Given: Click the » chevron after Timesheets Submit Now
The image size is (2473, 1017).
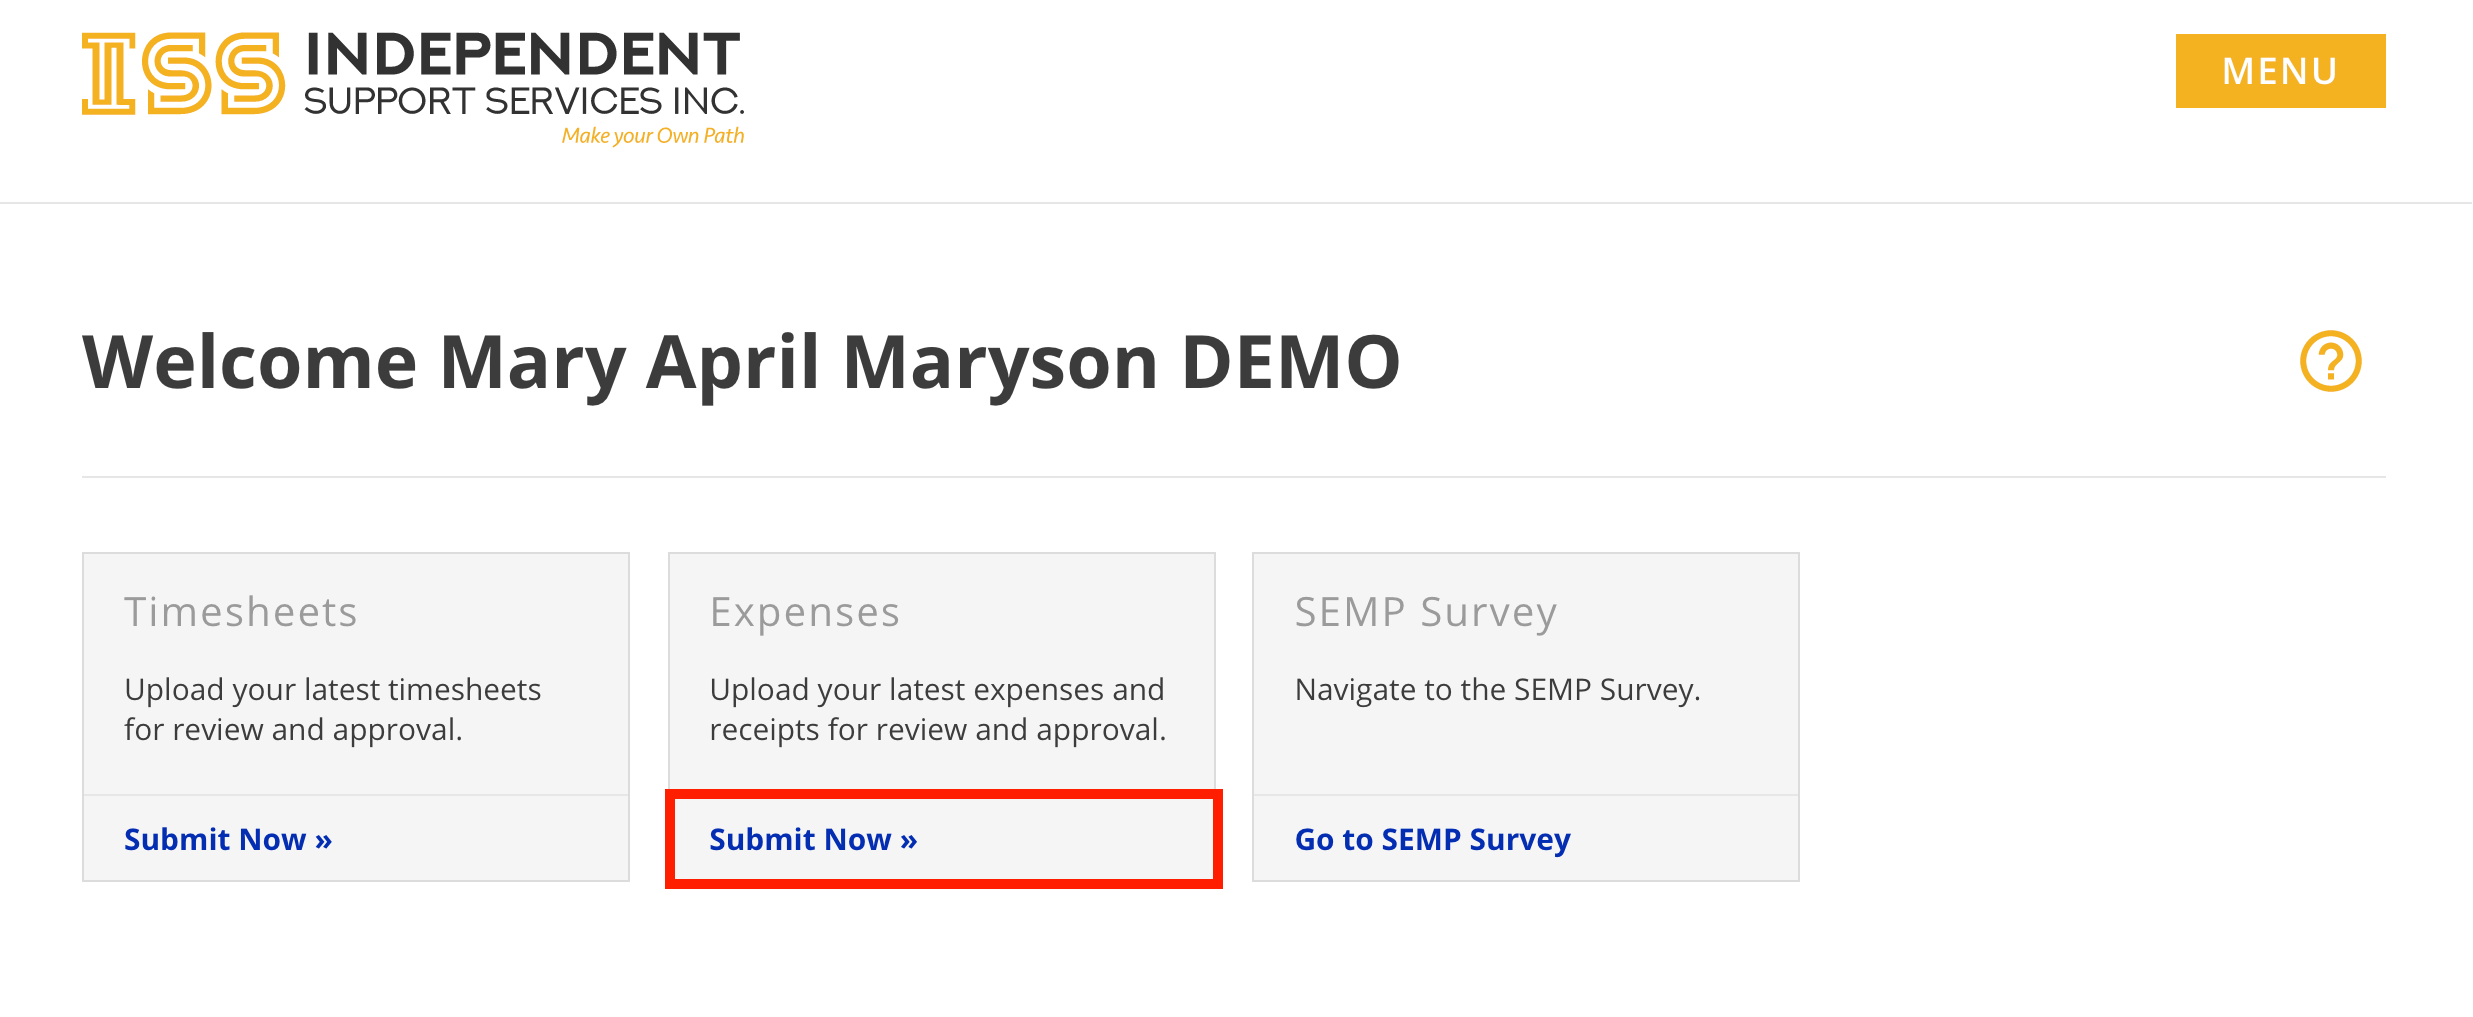Looking at the screenshot, I should click(x=323, y=841).
